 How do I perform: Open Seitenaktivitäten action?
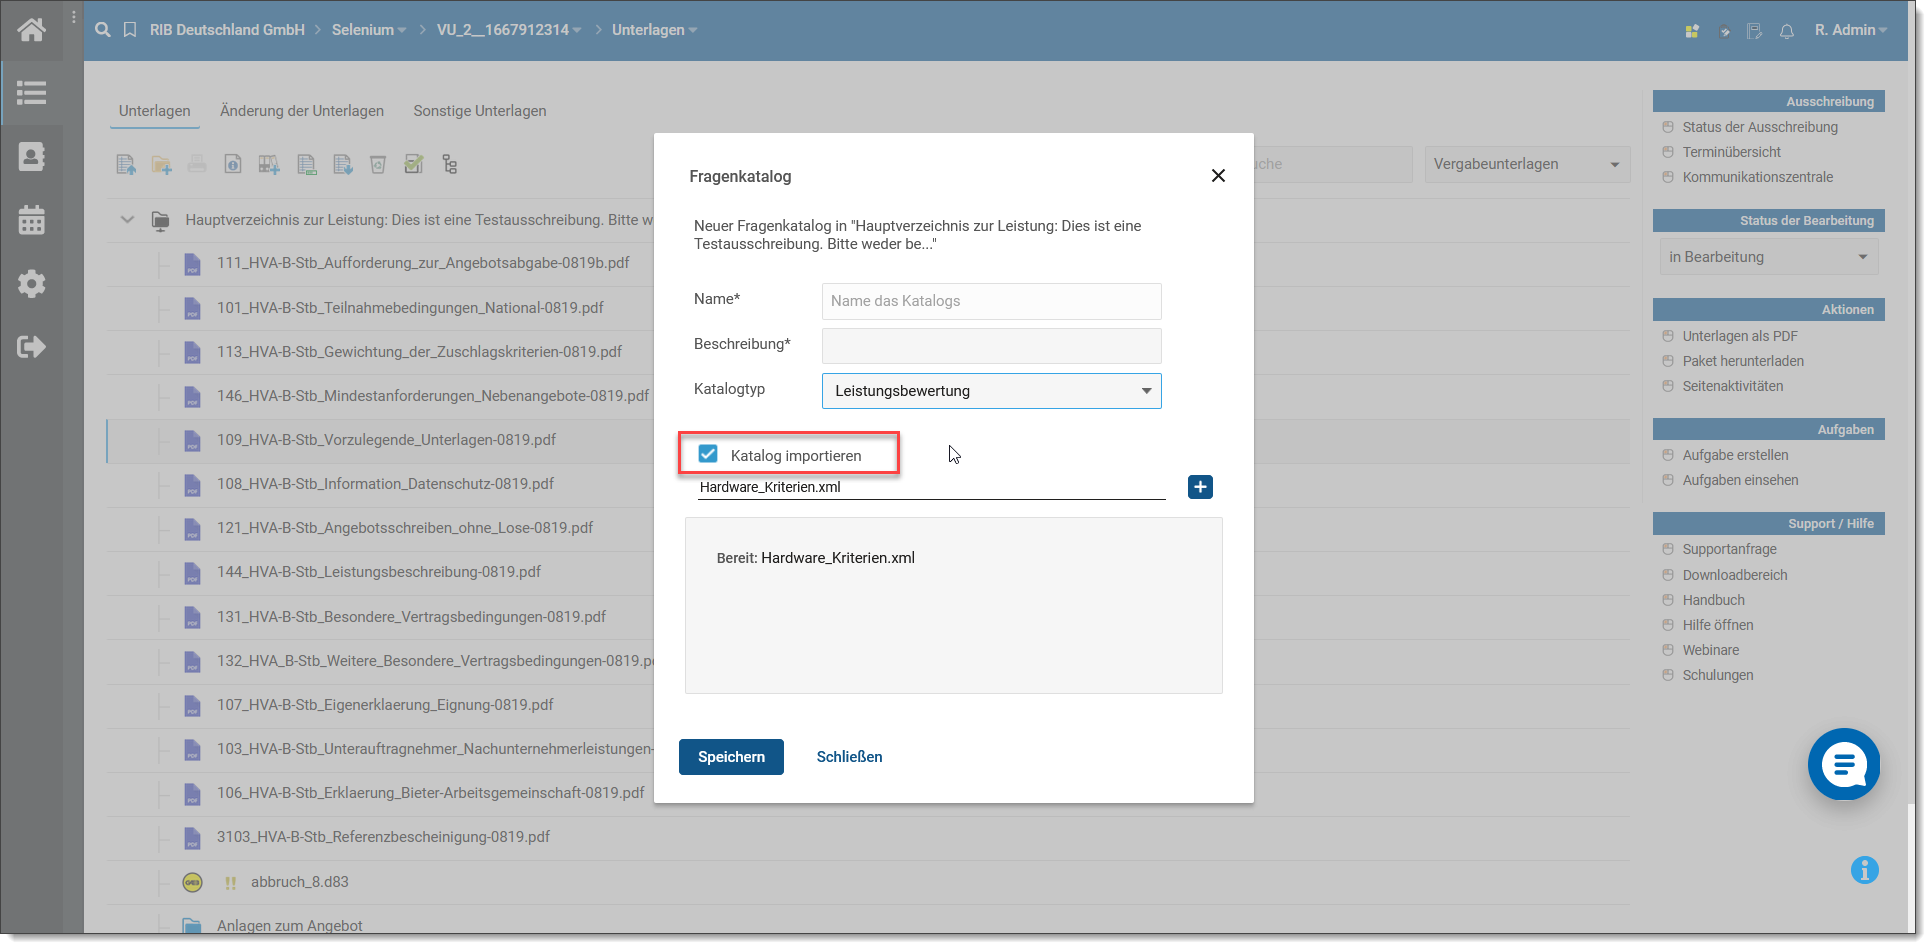click(x=1732, y=386)
